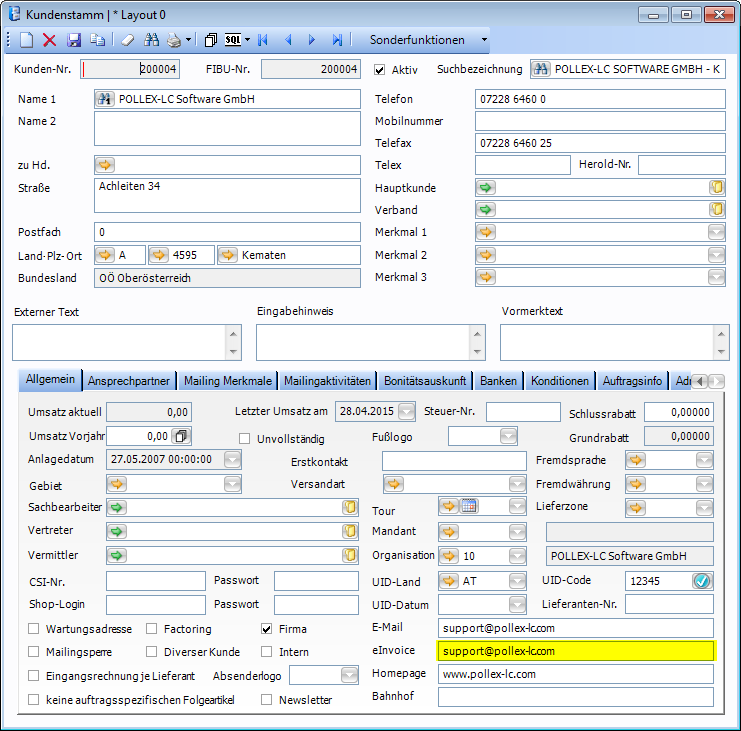Click the UID-Code blue checkmark validation icon
Screen dimensions: 741x731
click(x=701, y=581)
